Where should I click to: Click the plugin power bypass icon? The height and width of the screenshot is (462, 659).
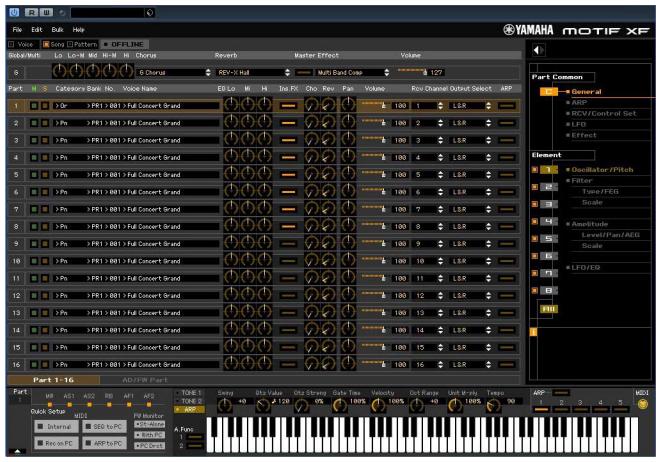pyautogui.click(x=14, y=12)
